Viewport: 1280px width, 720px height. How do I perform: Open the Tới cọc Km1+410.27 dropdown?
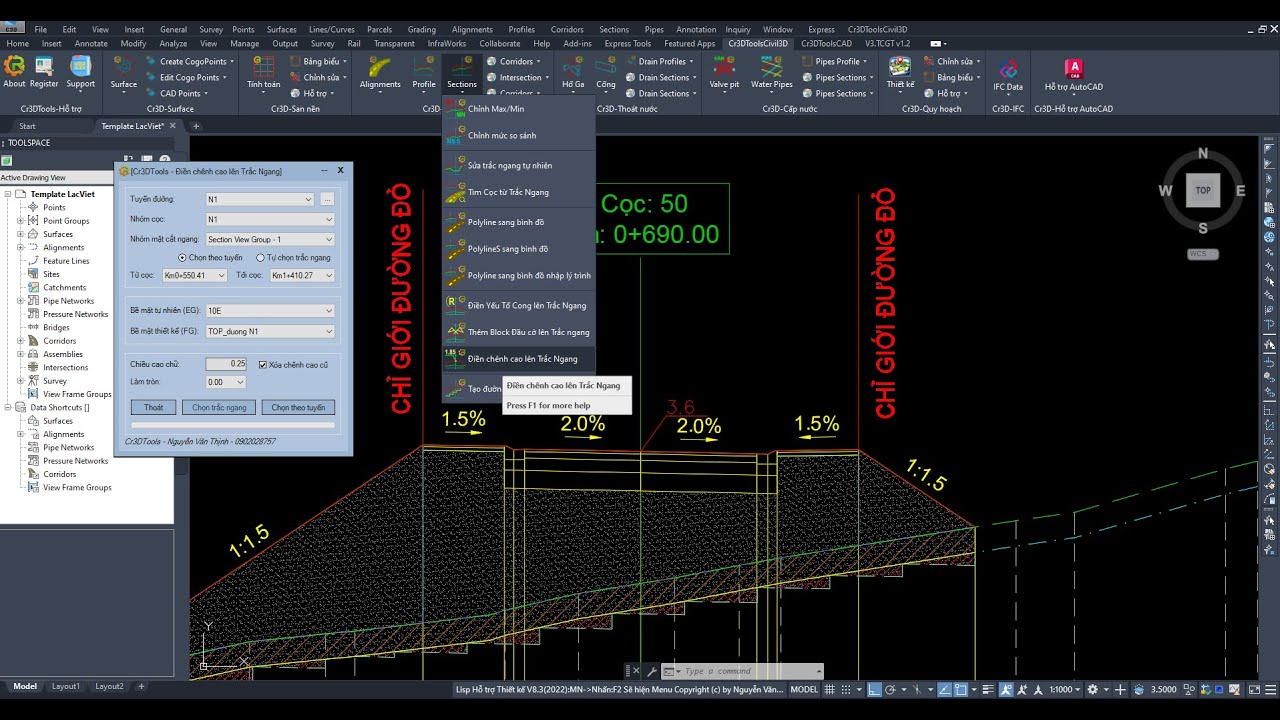pyautogui.click(x=302, y=275)
